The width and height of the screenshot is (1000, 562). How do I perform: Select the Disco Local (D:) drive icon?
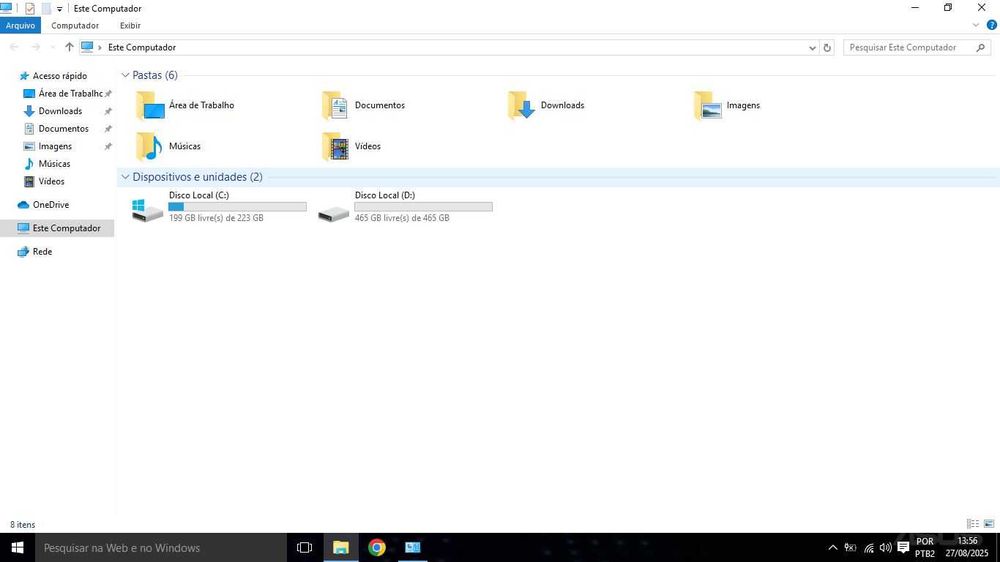(334, 212)
